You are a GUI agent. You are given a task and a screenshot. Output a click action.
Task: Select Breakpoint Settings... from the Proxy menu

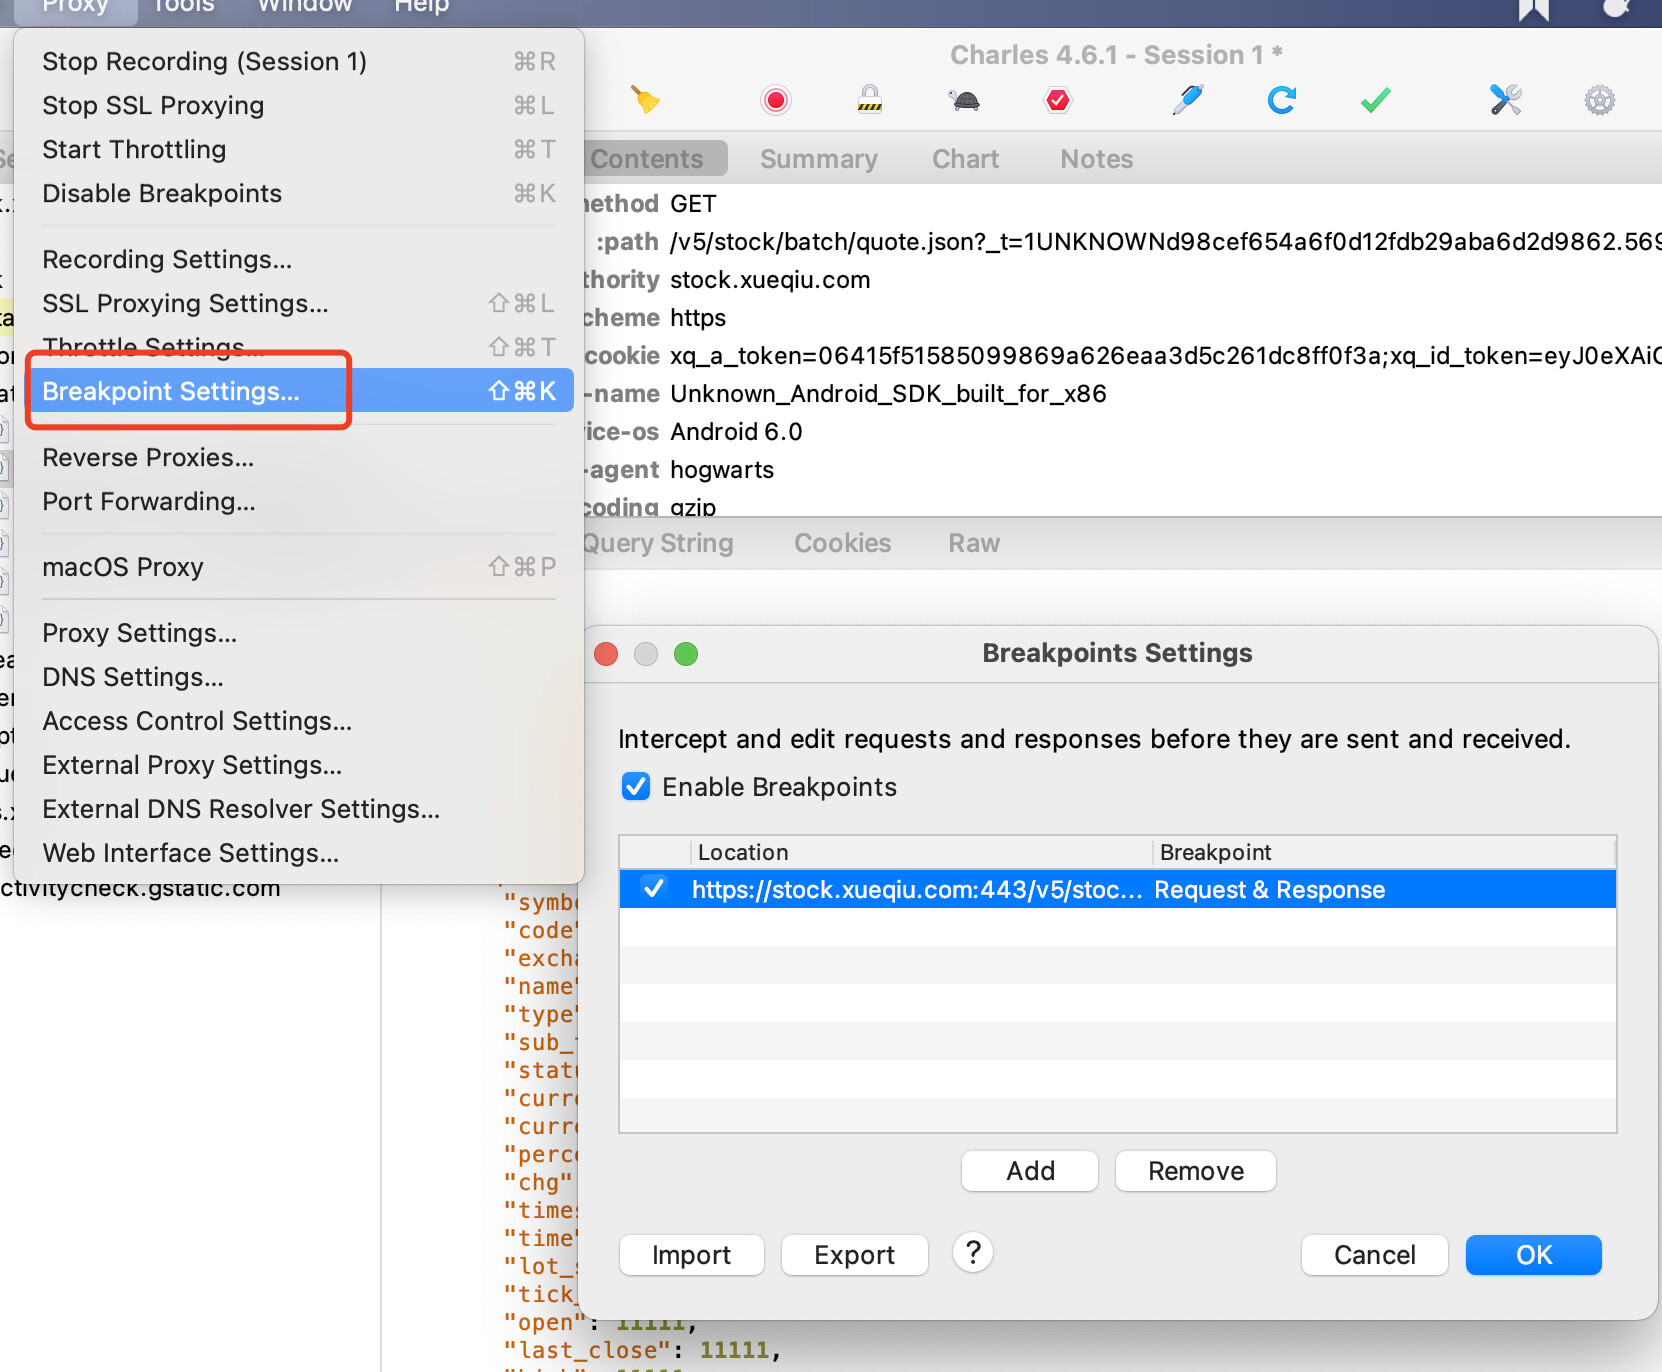coord(171,391)
